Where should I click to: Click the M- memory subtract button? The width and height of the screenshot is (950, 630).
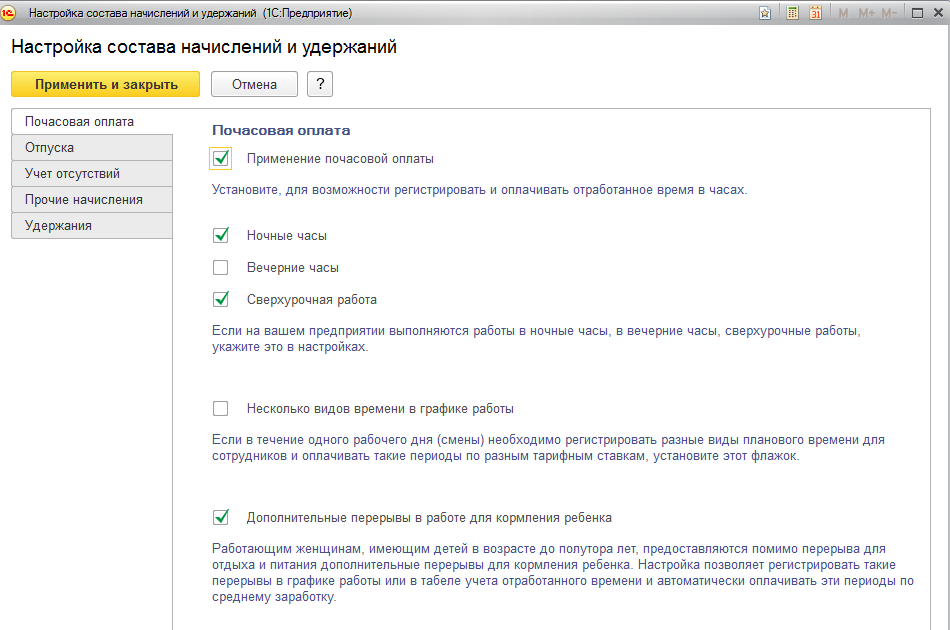pos(890,13)
